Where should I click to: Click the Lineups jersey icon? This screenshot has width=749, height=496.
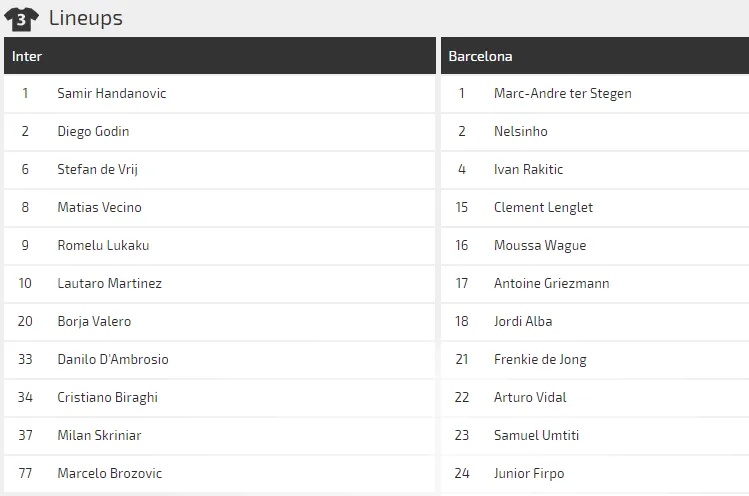(x=21, y=18)
